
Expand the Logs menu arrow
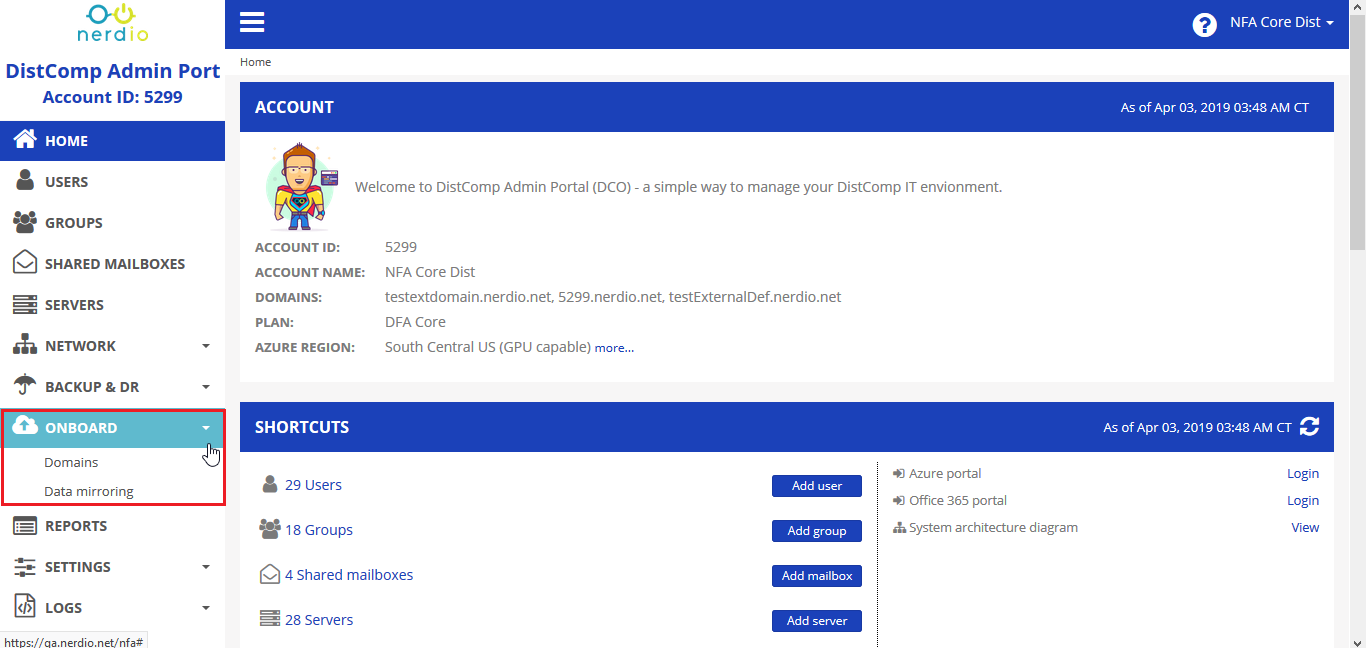(206, 608)
